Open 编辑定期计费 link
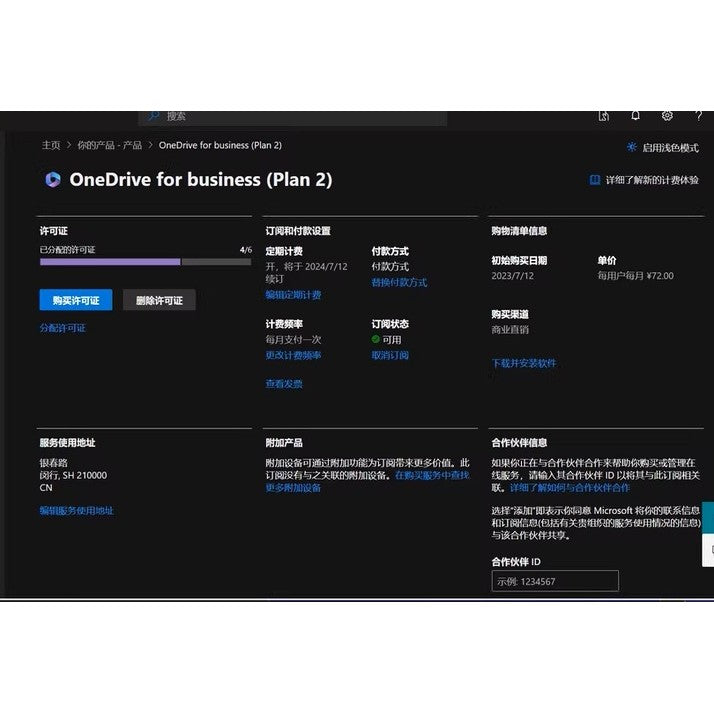The image size is (714, 714). [293, 295]
